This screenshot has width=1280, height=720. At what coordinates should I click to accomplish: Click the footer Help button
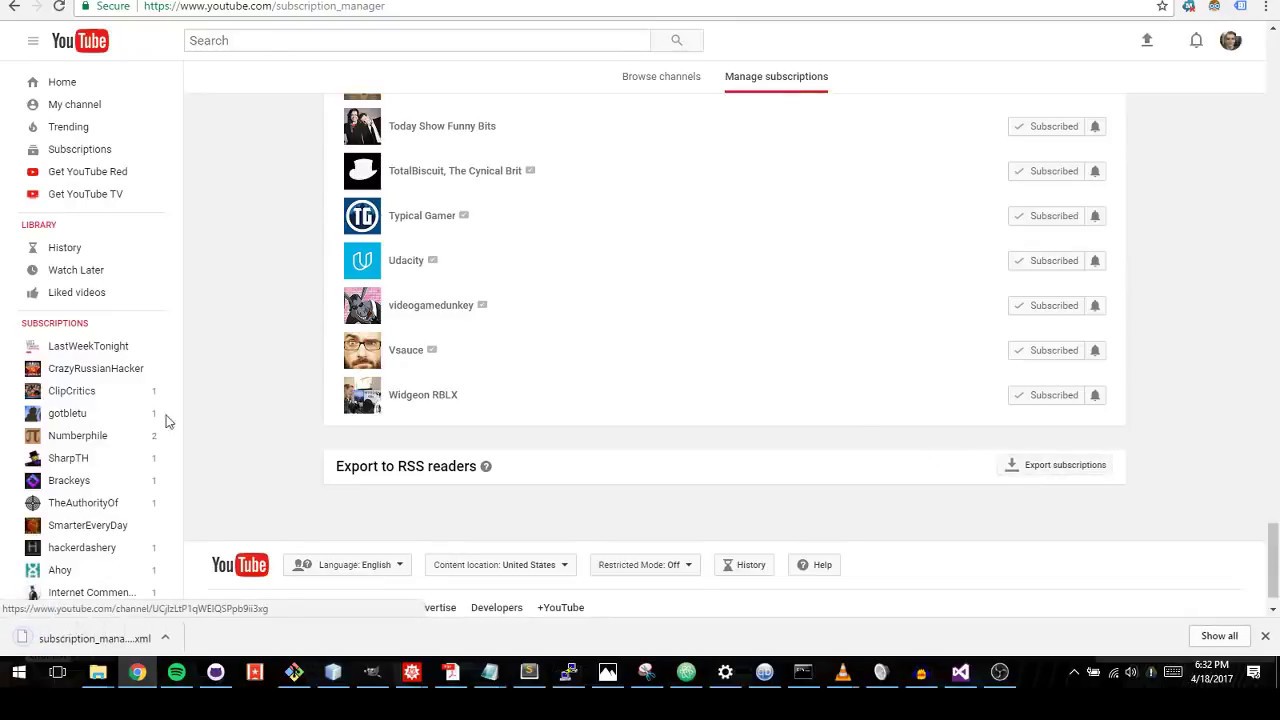pos(815,565)
